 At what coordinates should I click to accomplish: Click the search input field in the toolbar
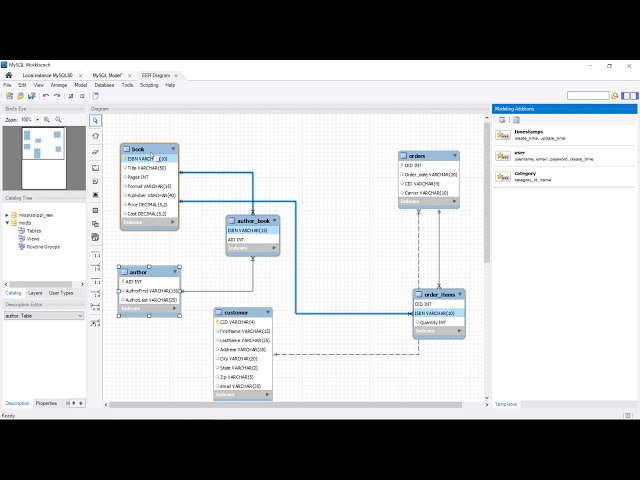588,96
